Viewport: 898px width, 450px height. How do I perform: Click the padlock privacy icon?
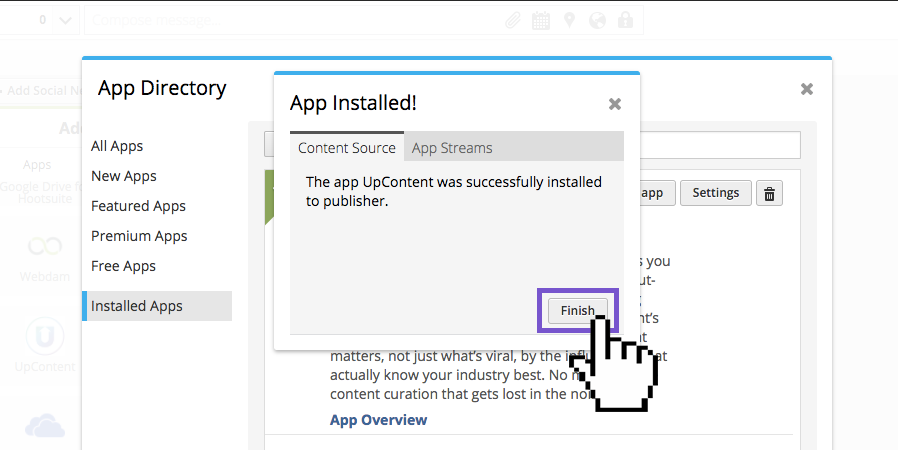click(x=625, y=21)
